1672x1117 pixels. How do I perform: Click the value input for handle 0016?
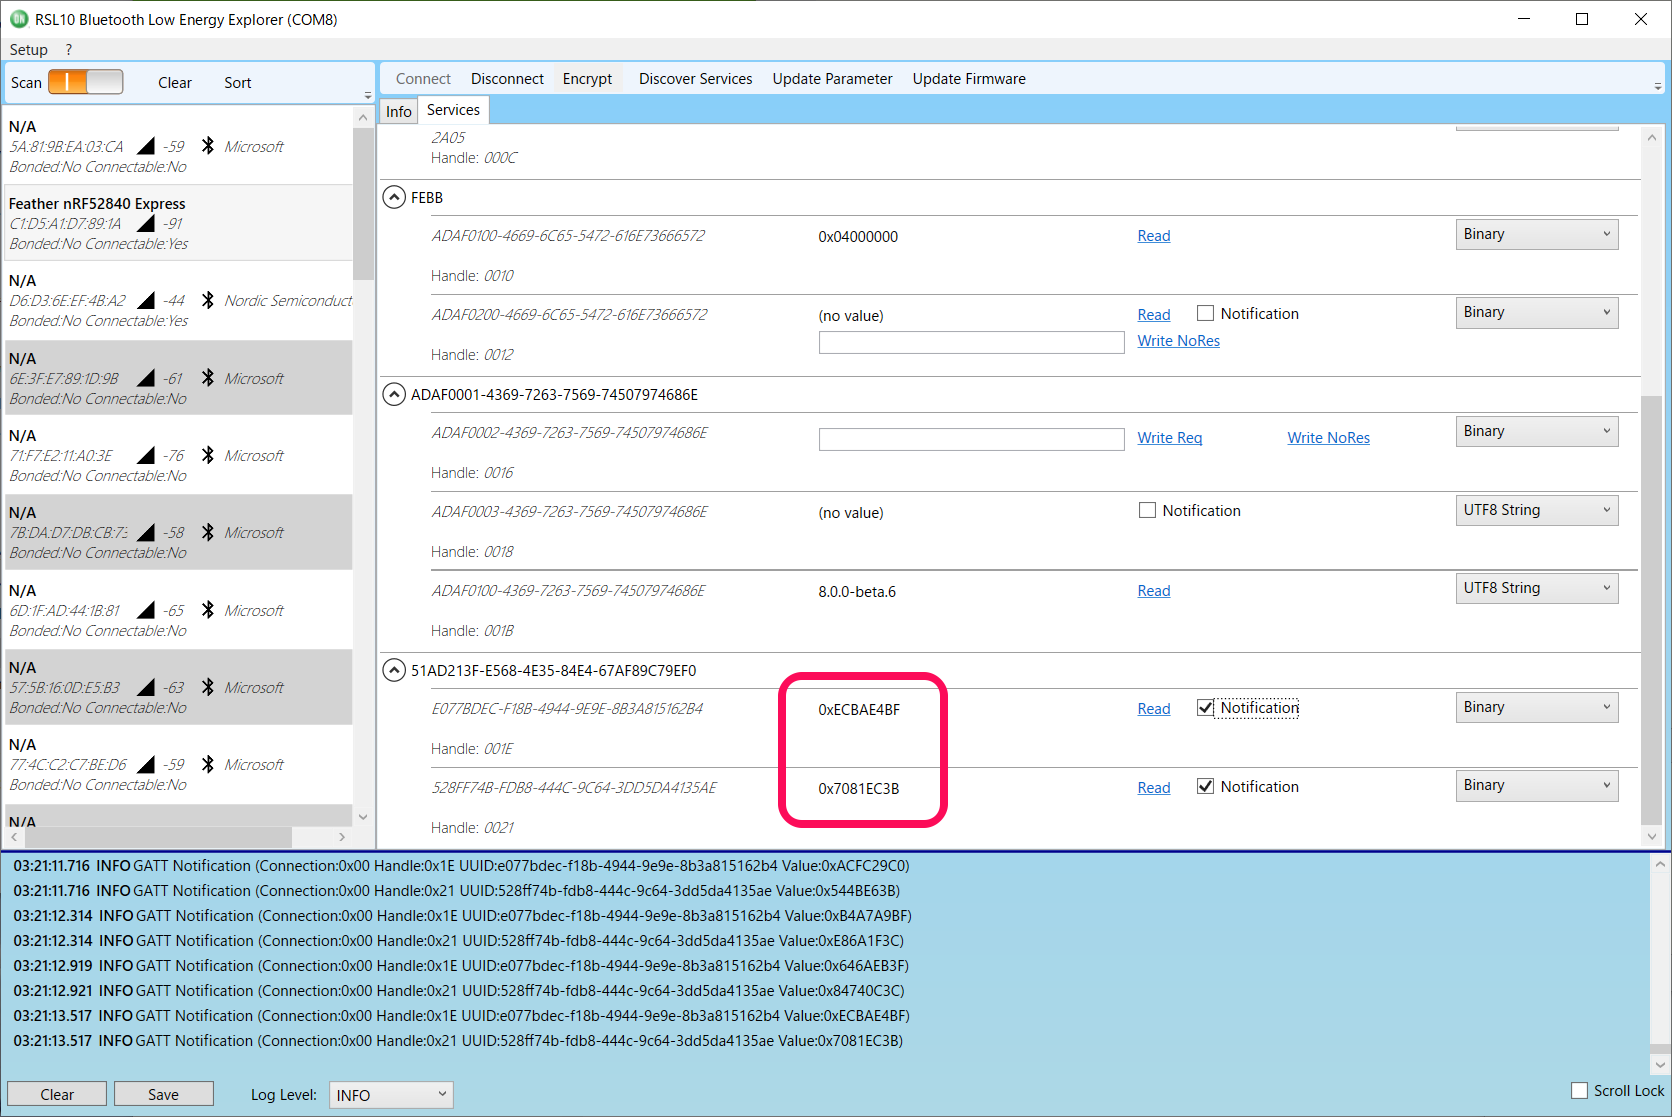tap(971, 439)
